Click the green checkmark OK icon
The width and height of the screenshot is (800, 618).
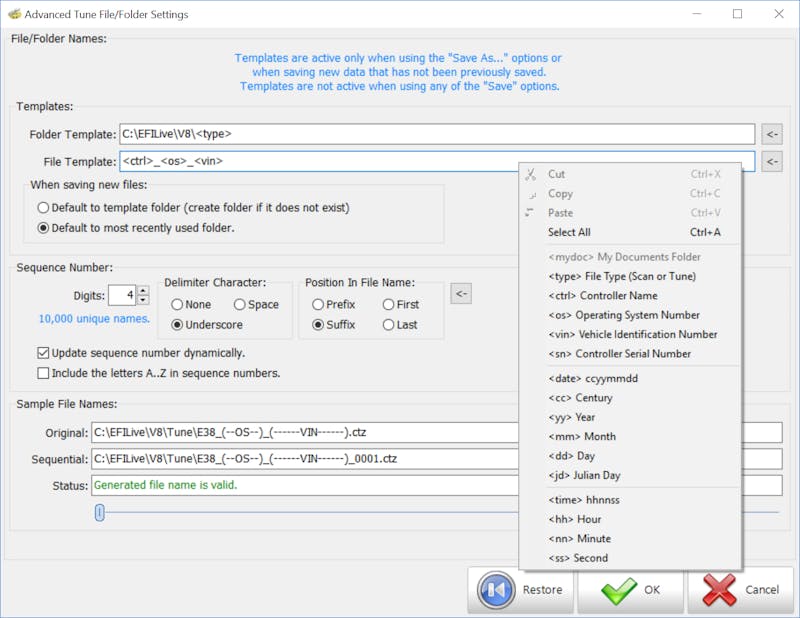click(620, 590)
